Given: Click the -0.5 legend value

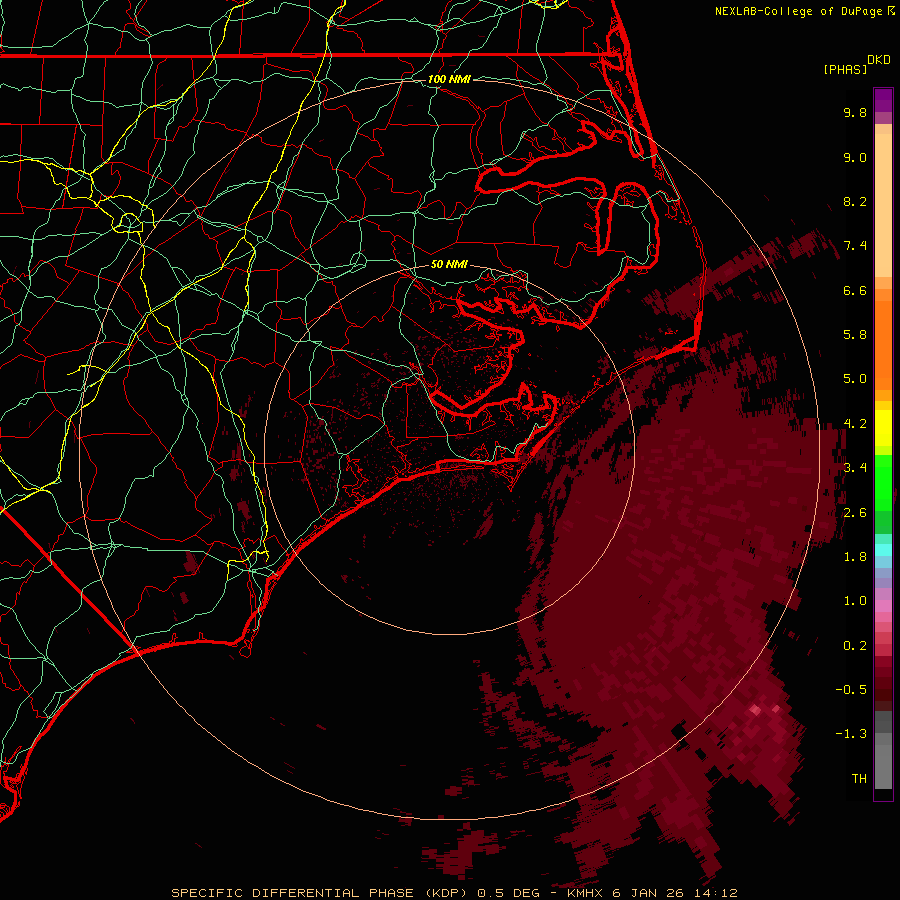Looking at the screenshot, I should pos(851,689).
